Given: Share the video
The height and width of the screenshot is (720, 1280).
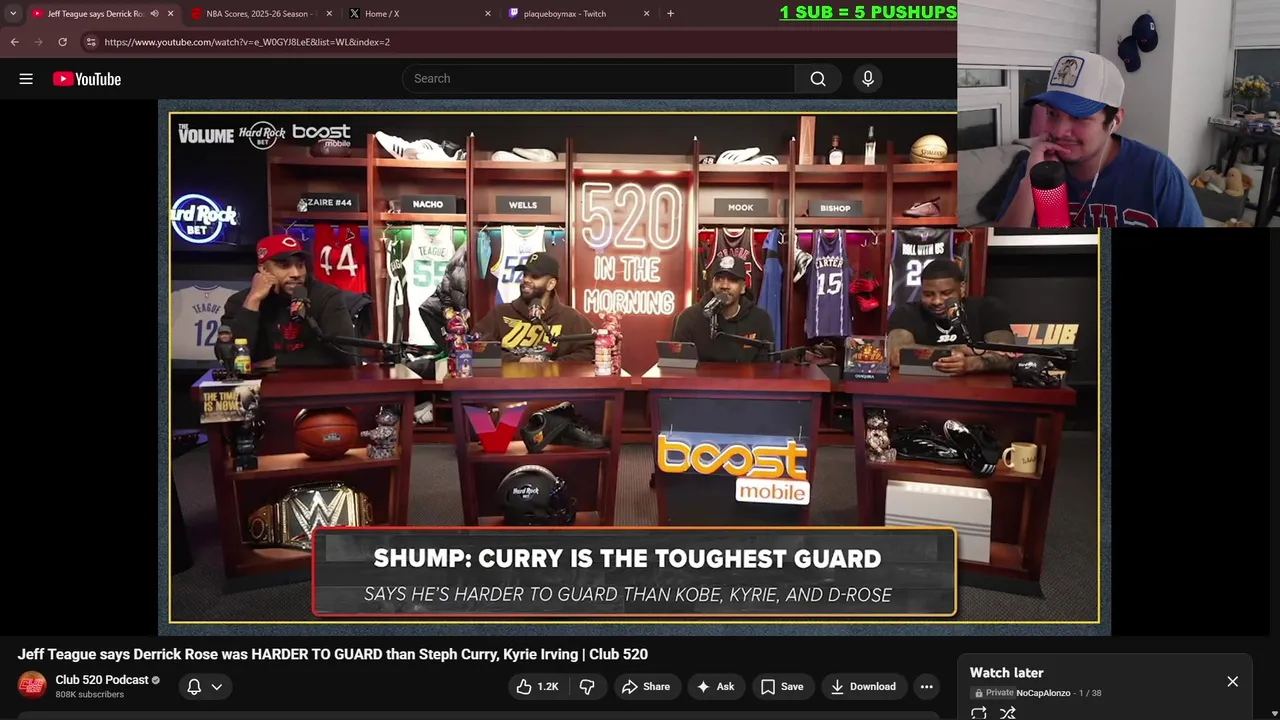Looking at the screenshot, I should click(646, 686).
